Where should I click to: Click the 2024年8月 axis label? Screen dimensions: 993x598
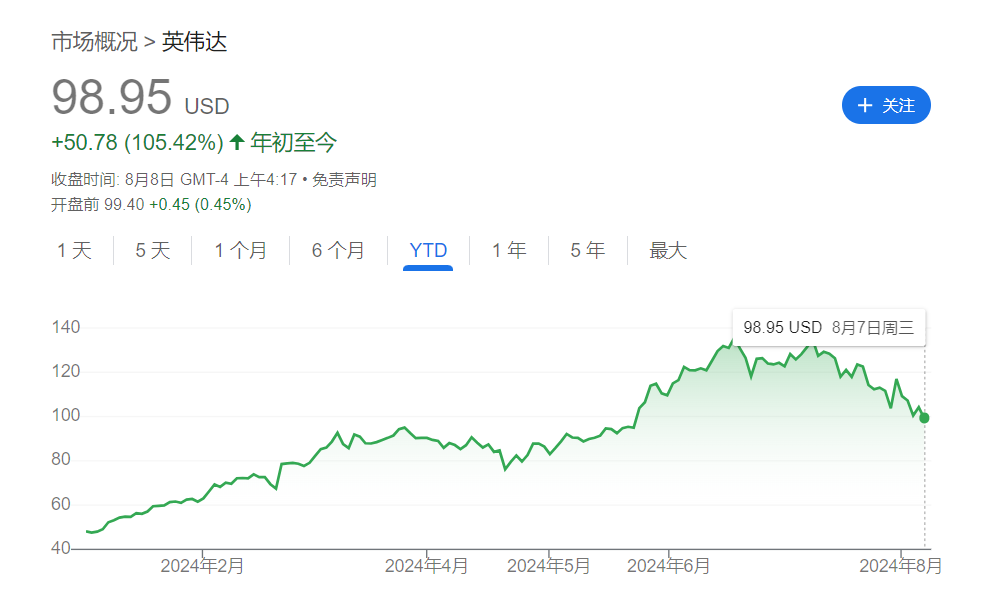pyautogui.click(x=901, y=566)
